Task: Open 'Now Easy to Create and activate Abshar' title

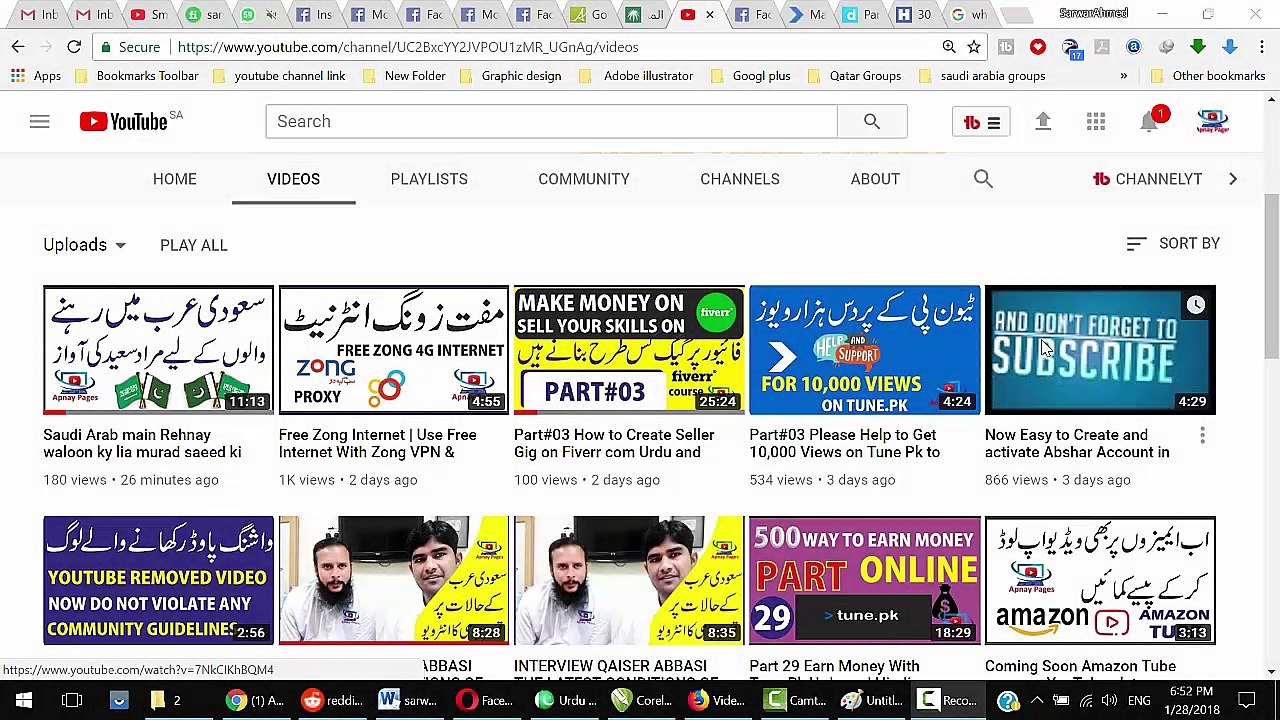Action: pos(1077,444)
